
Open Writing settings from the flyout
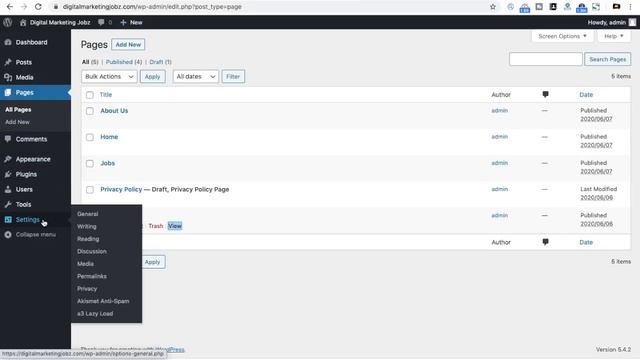click(x=87, y=226)
